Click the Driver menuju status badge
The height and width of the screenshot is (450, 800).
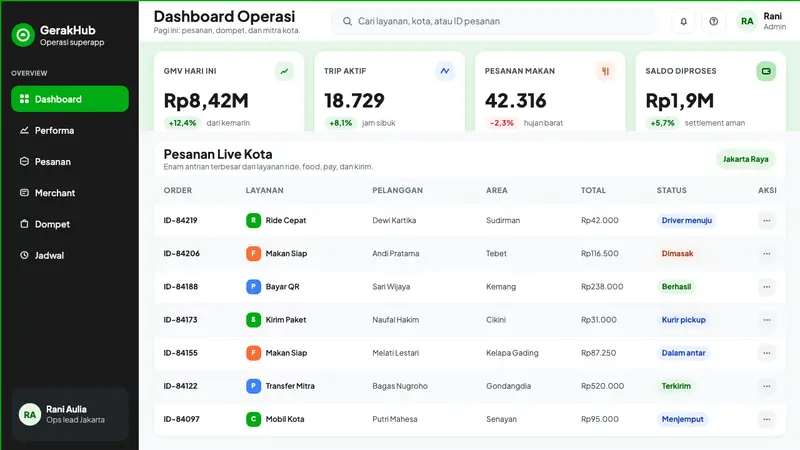686,220
